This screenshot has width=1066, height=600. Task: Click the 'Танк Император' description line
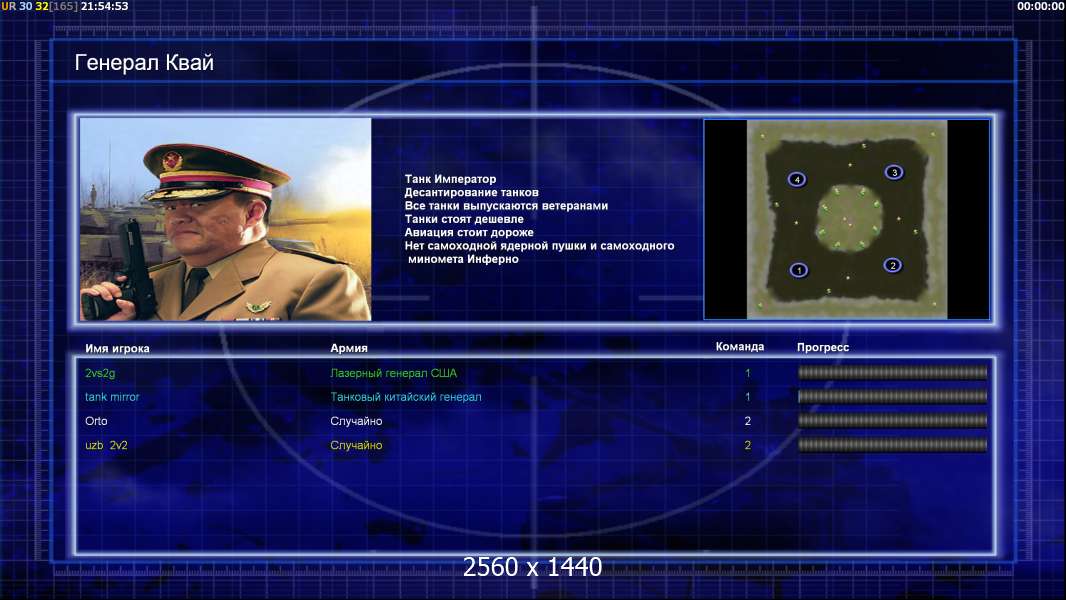[x=450, y=179]
